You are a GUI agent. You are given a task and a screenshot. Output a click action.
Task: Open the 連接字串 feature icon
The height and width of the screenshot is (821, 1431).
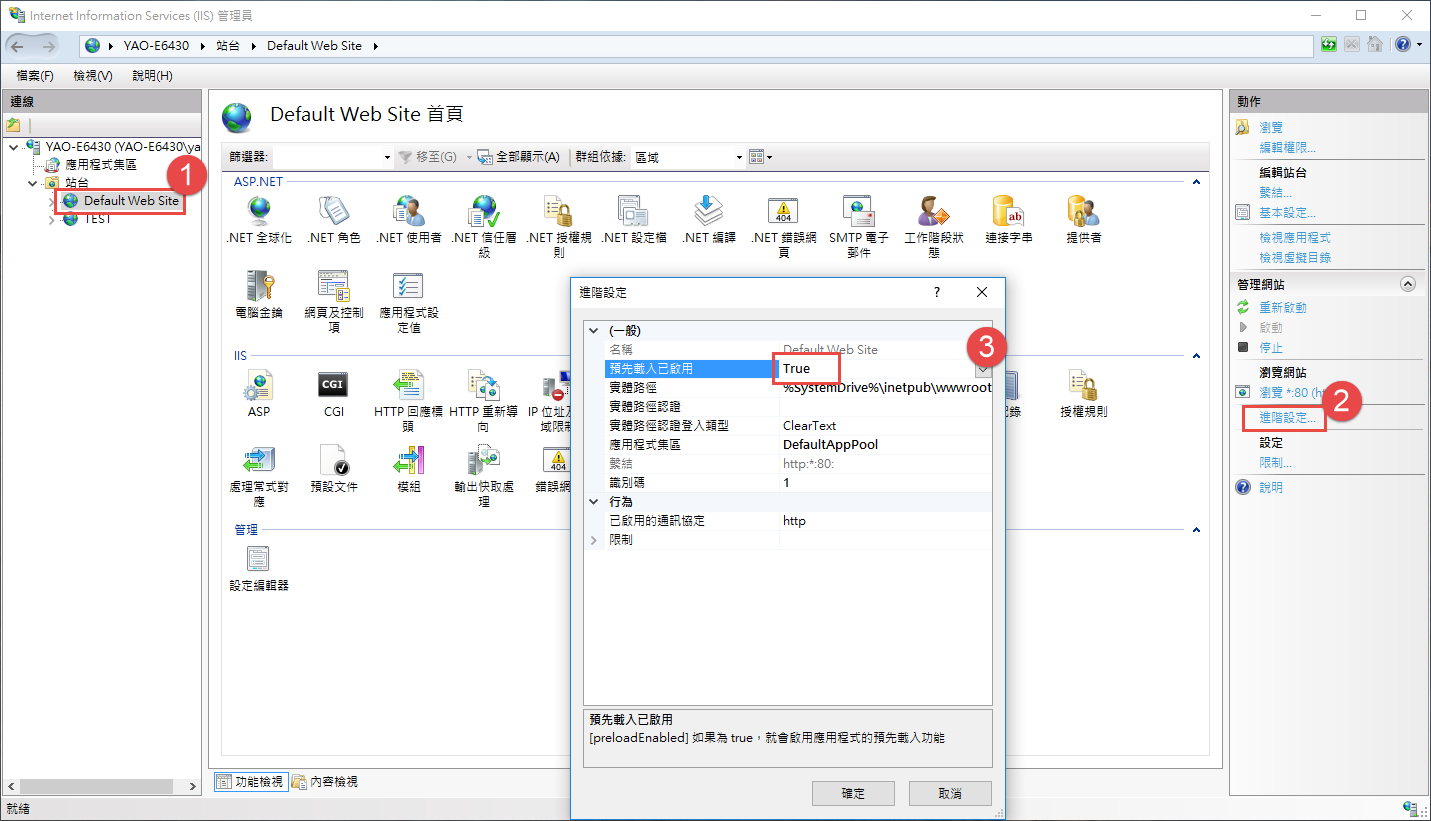(x=1009, y=220)
